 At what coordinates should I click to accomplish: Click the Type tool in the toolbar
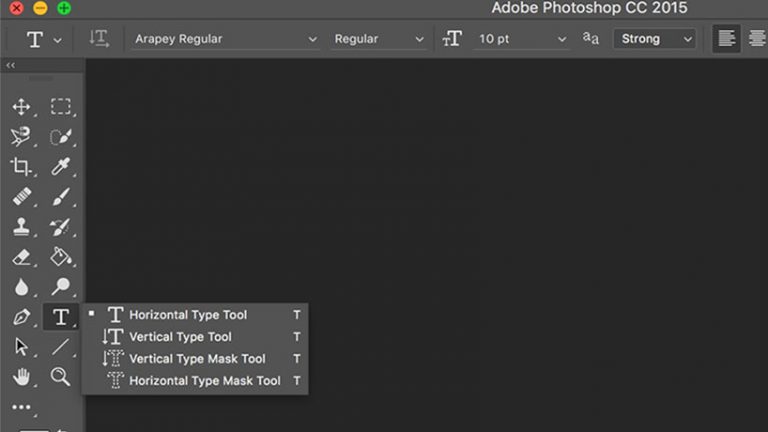[x=61, y=317]
